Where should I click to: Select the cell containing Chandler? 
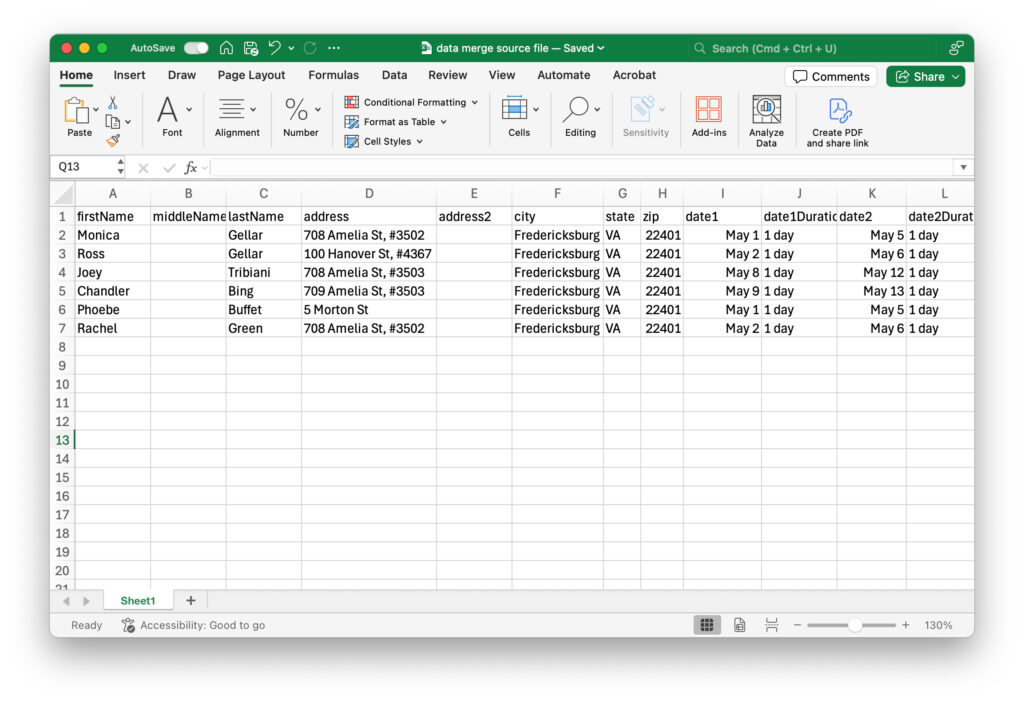(x=113, y=291)
